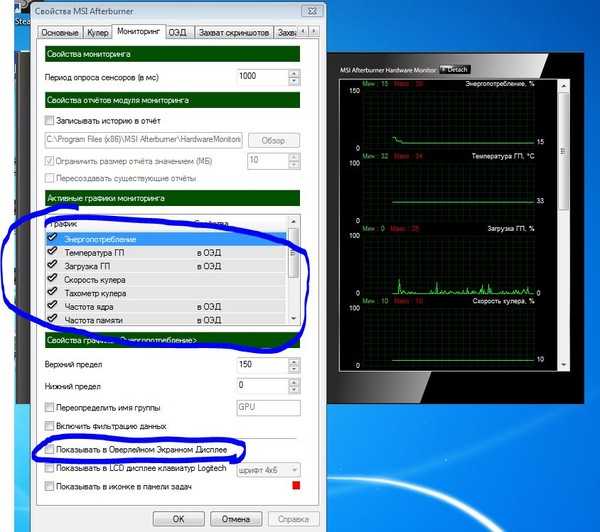
Task: Open the ОЭД tab
Action: tap(178, 33)
